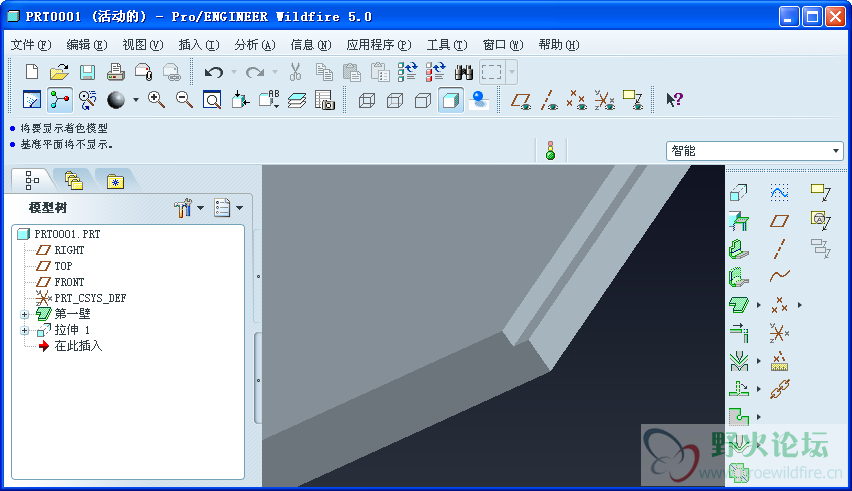The height and width of the screenshot is (491, 852).
Task: Zoom in with magnifier plus icon
Action: coord(156,100)
